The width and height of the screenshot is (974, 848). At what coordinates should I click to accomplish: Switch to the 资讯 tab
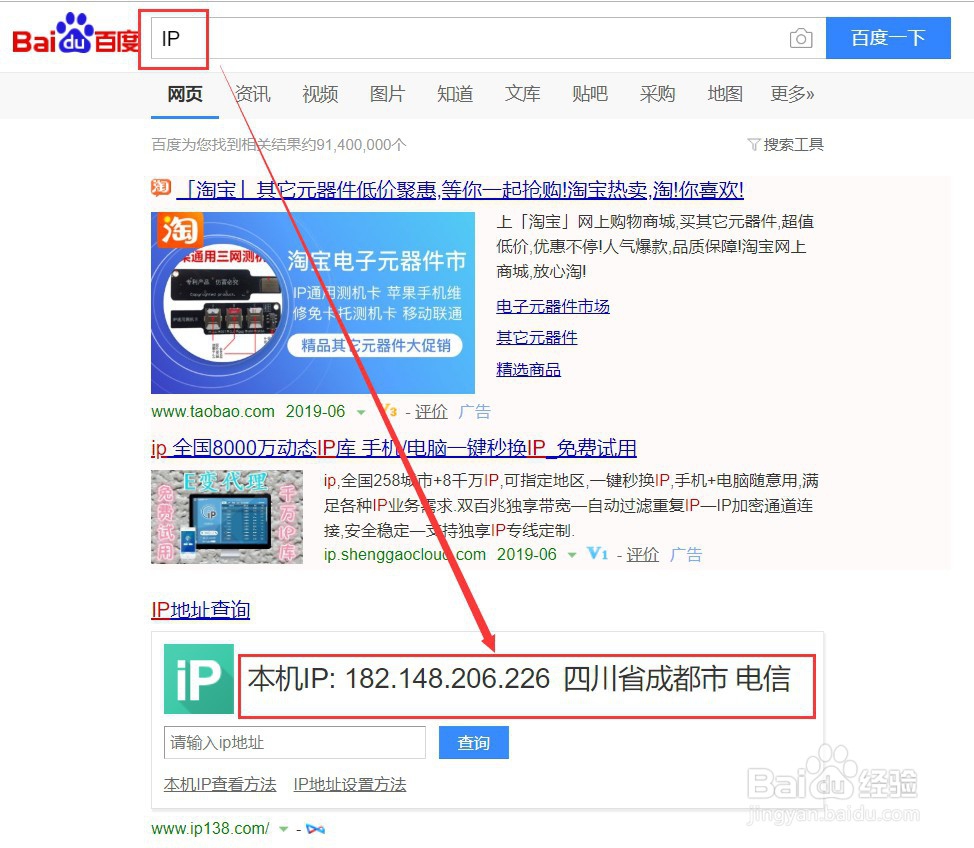coord(252,94)
